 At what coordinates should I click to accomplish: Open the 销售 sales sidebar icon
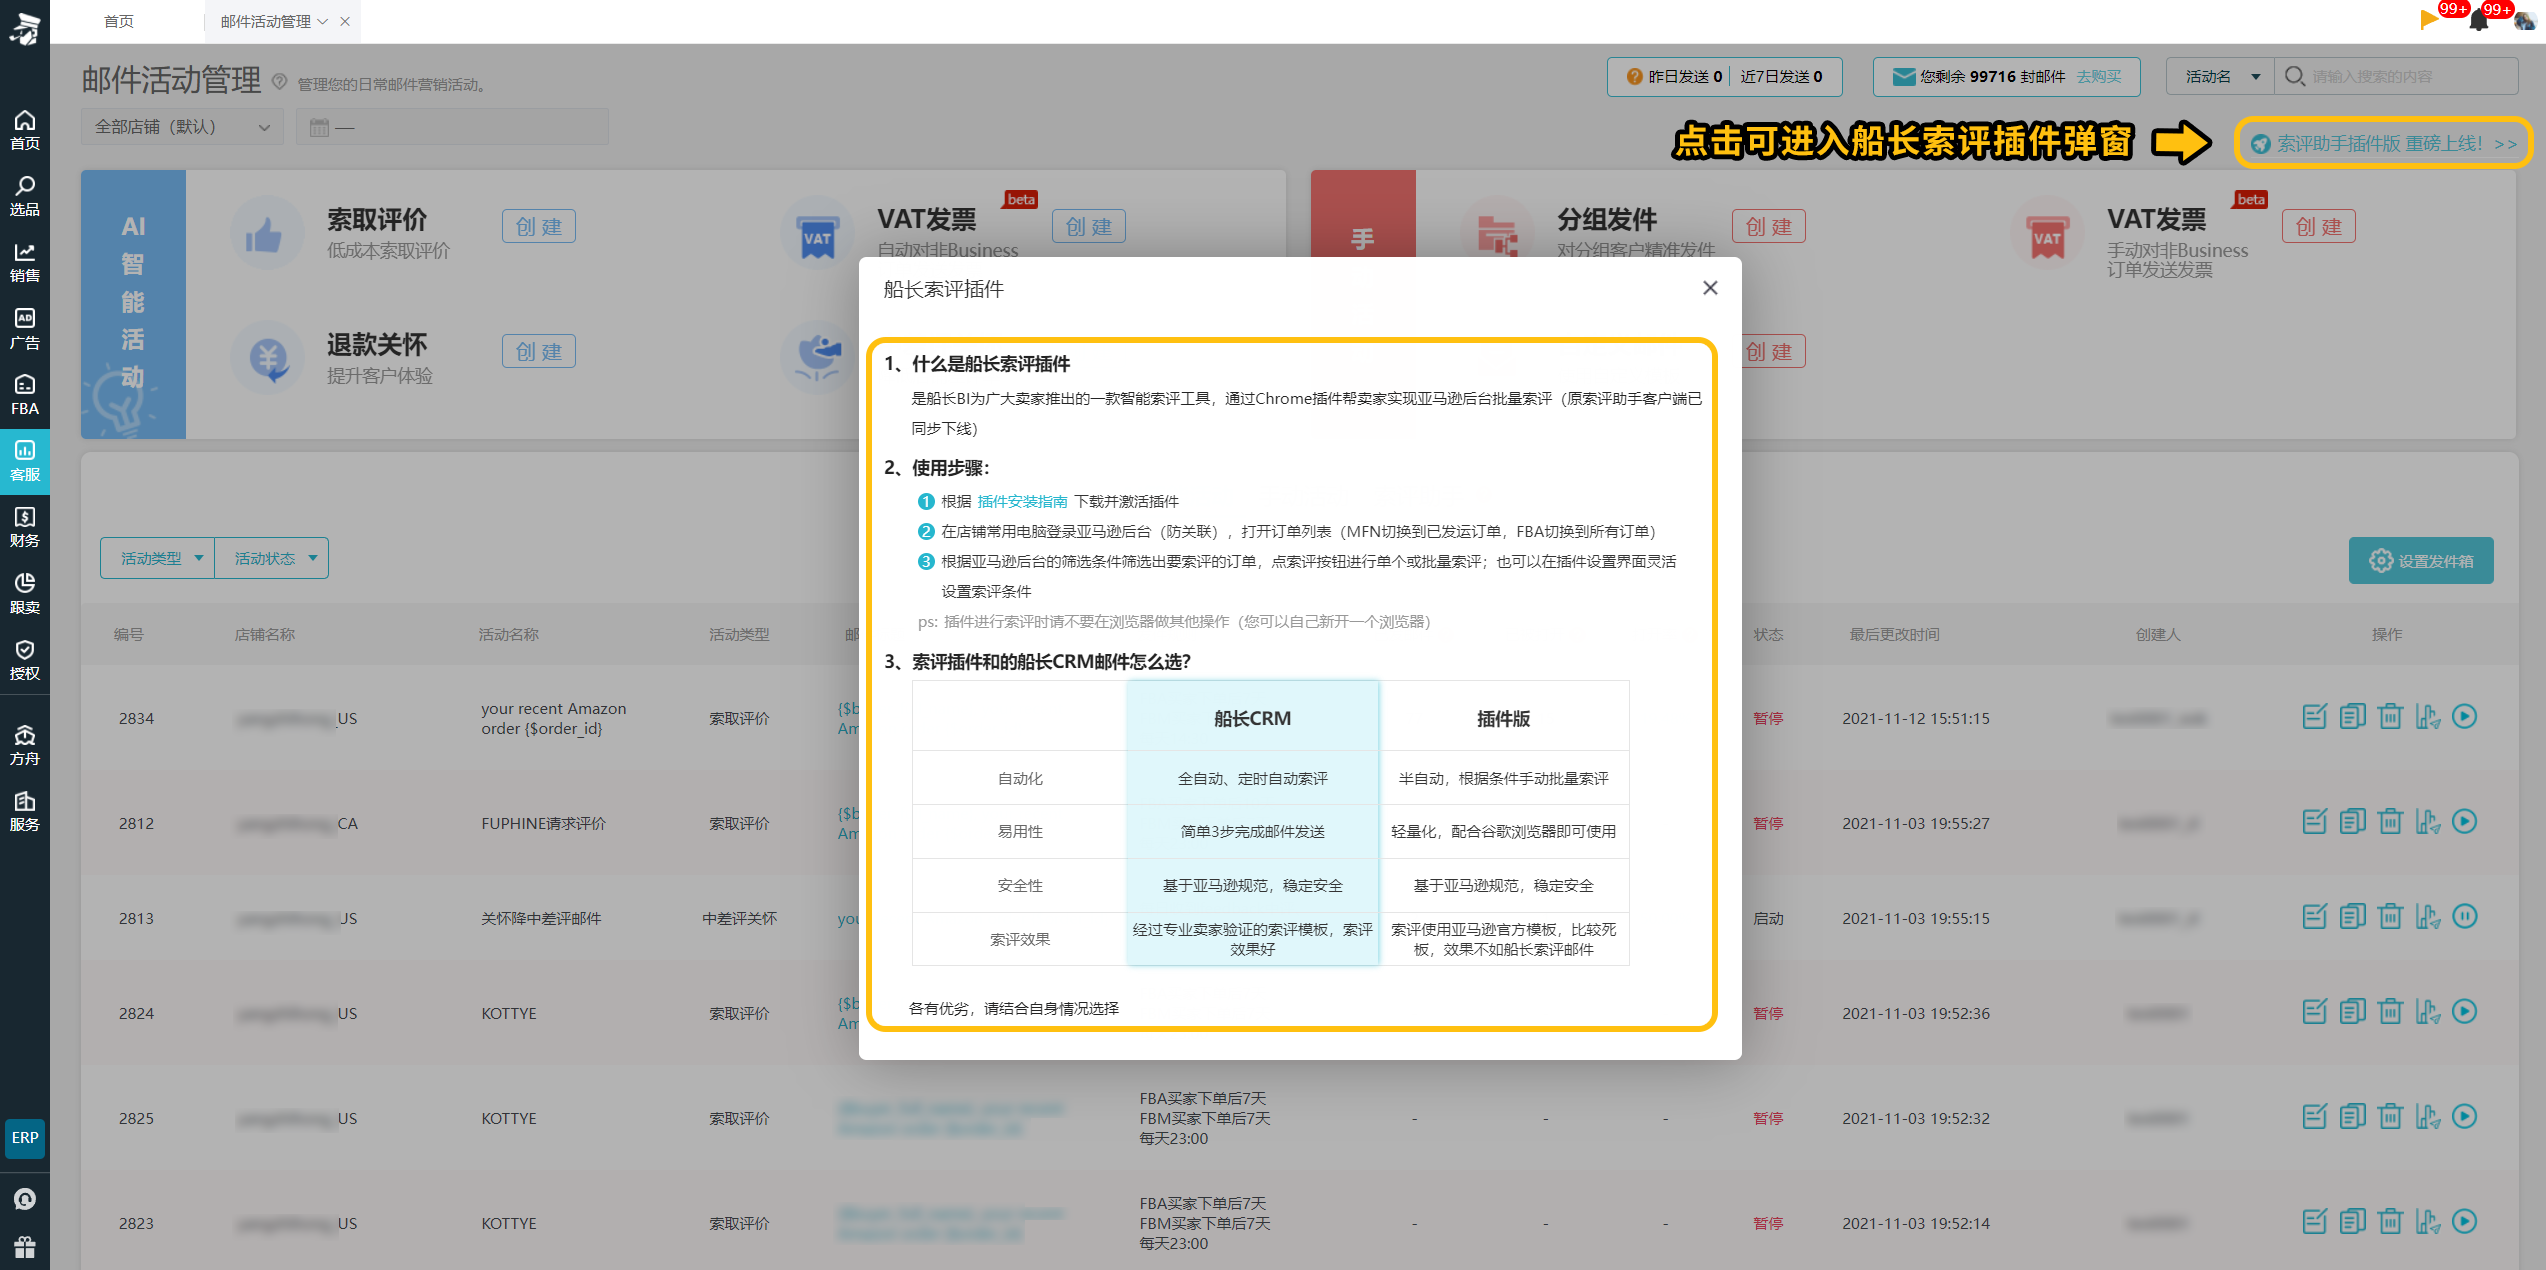tap(25, 262)
